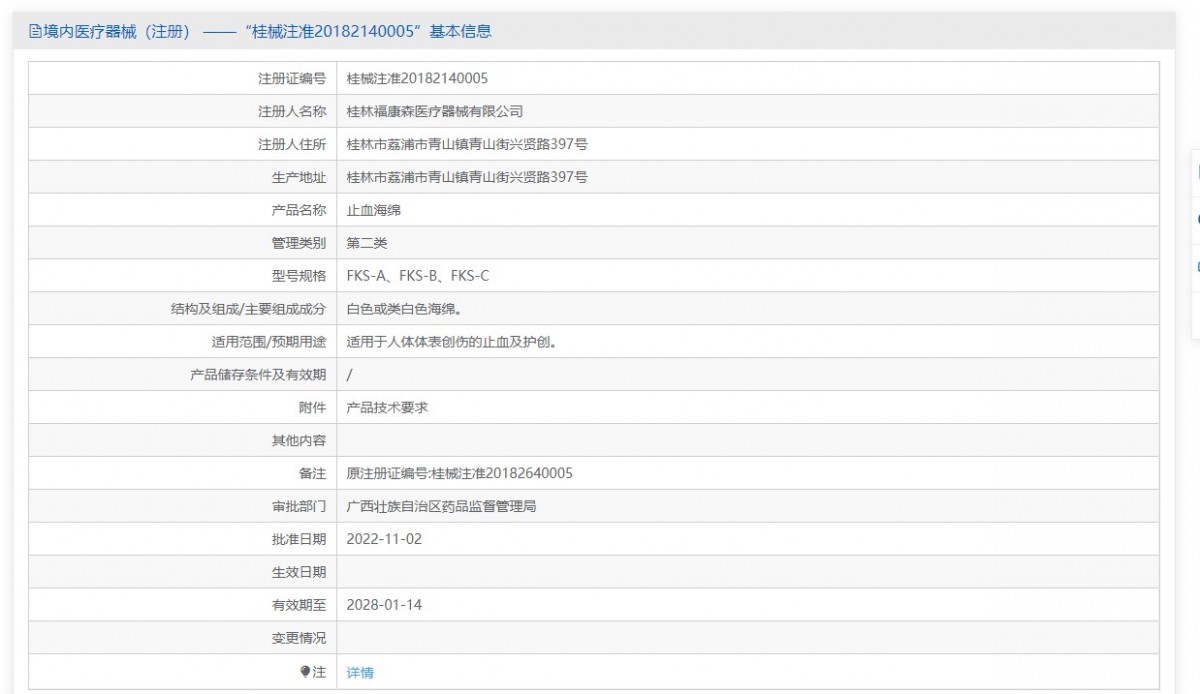
Task: Select the model value FKS-A、FKS-B、FKS-C
Action: click(x=418, y=276)
